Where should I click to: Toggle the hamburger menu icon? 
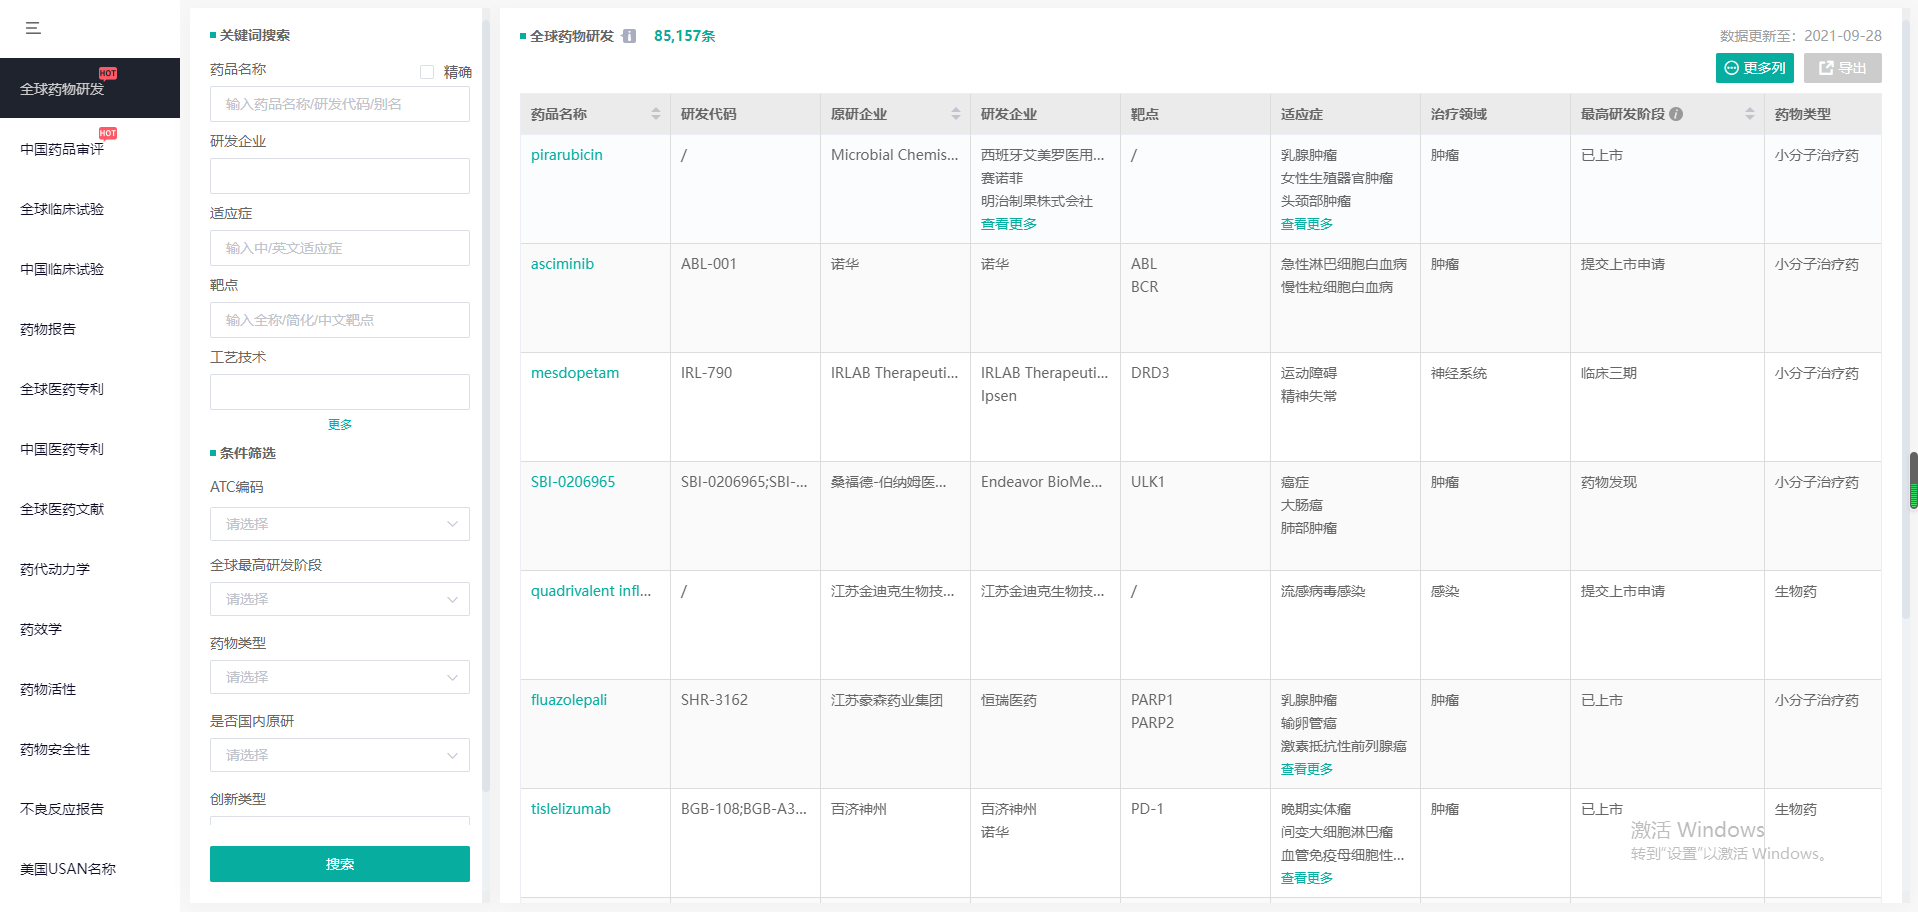pos(33,28)
